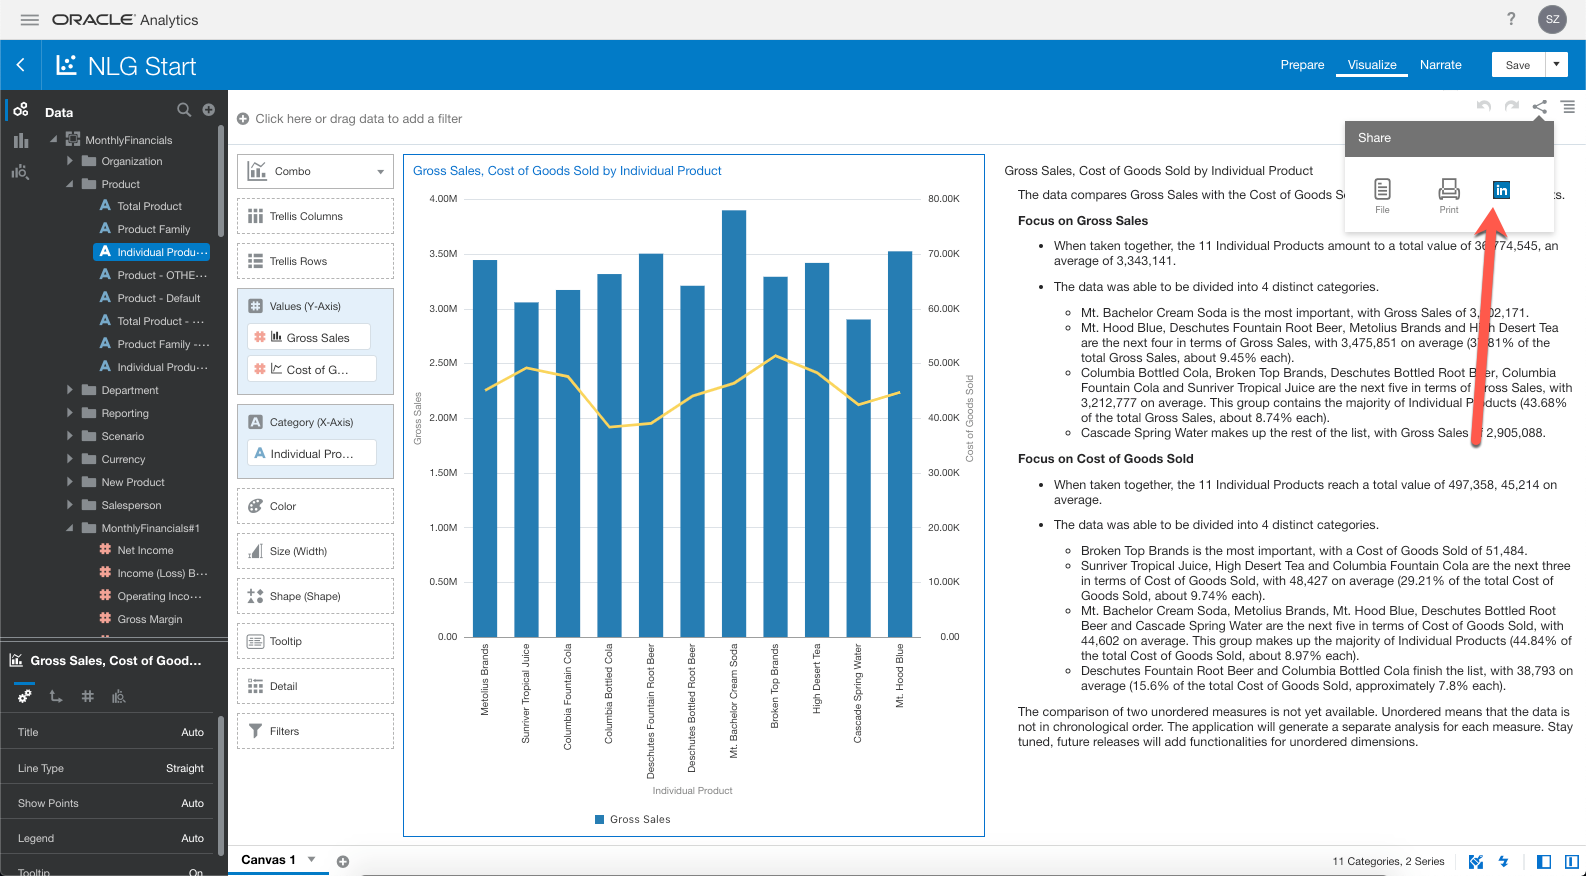Image resolution: width=1586 pixels, height=876 pixels.
Task: Toggle the Show Points Auto setting
Action: coord(192,803)
